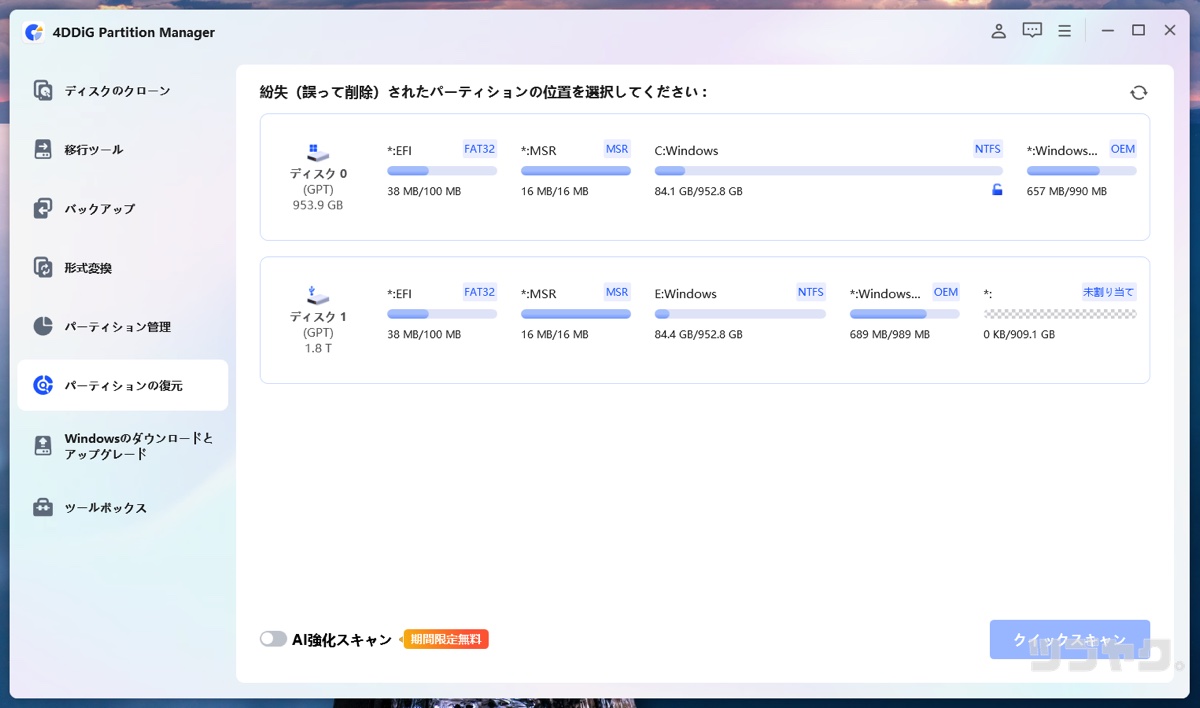This screenshot has width=1200, height=708.
Task: Click the migration tool sidebar icon
Action: tap(43, 150)
